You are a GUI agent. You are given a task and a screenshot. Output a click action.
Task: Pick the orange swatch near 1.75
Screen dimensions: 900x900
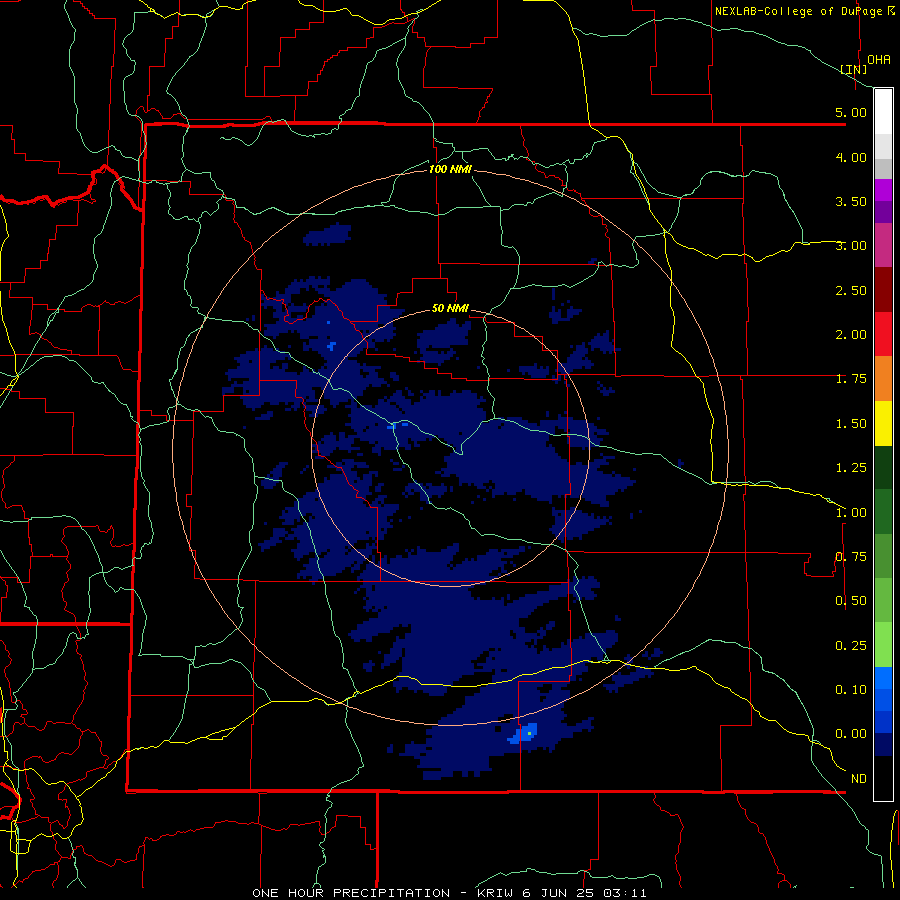coord(883,378)
